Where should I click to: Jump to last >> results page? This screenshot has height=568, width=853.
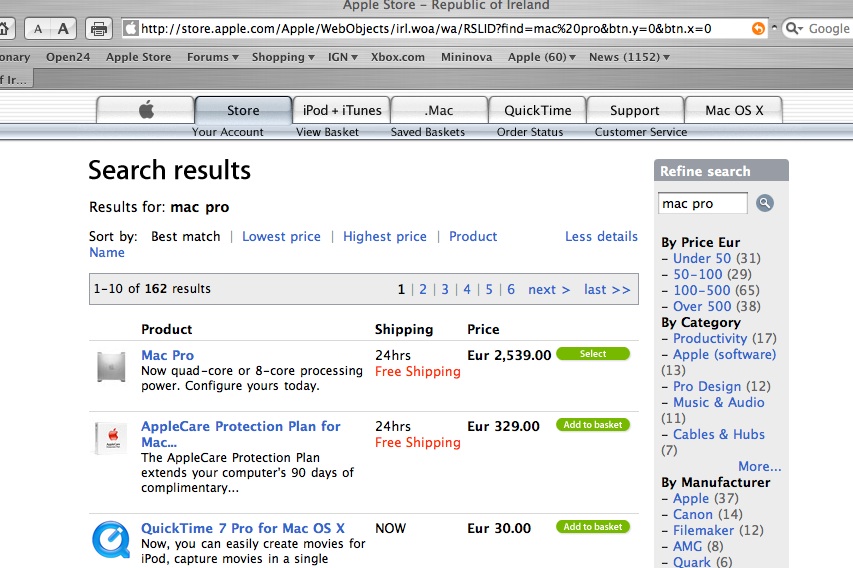607,289
